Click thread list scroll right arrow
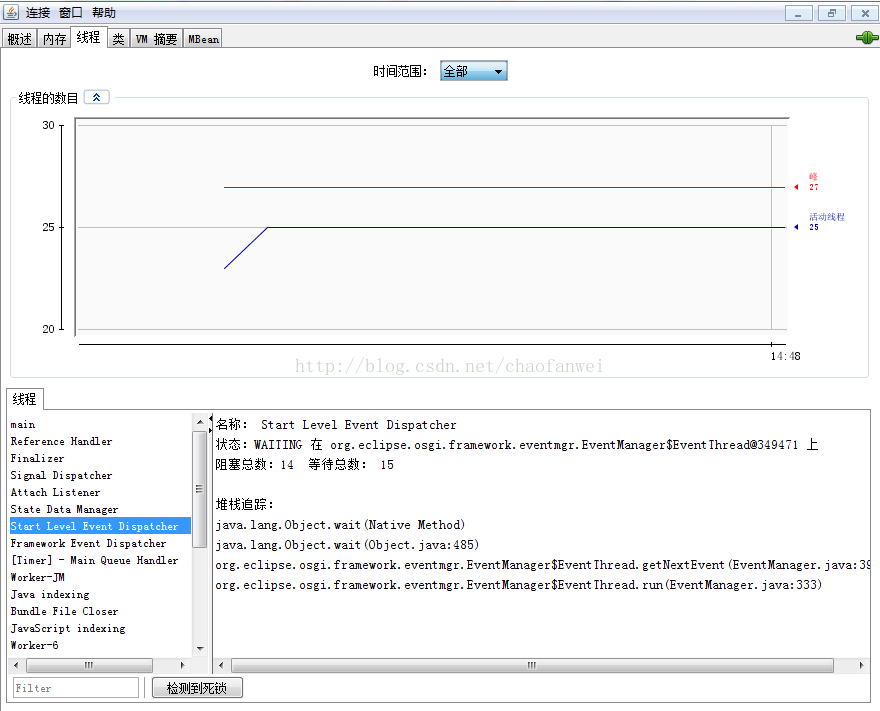 182,665
